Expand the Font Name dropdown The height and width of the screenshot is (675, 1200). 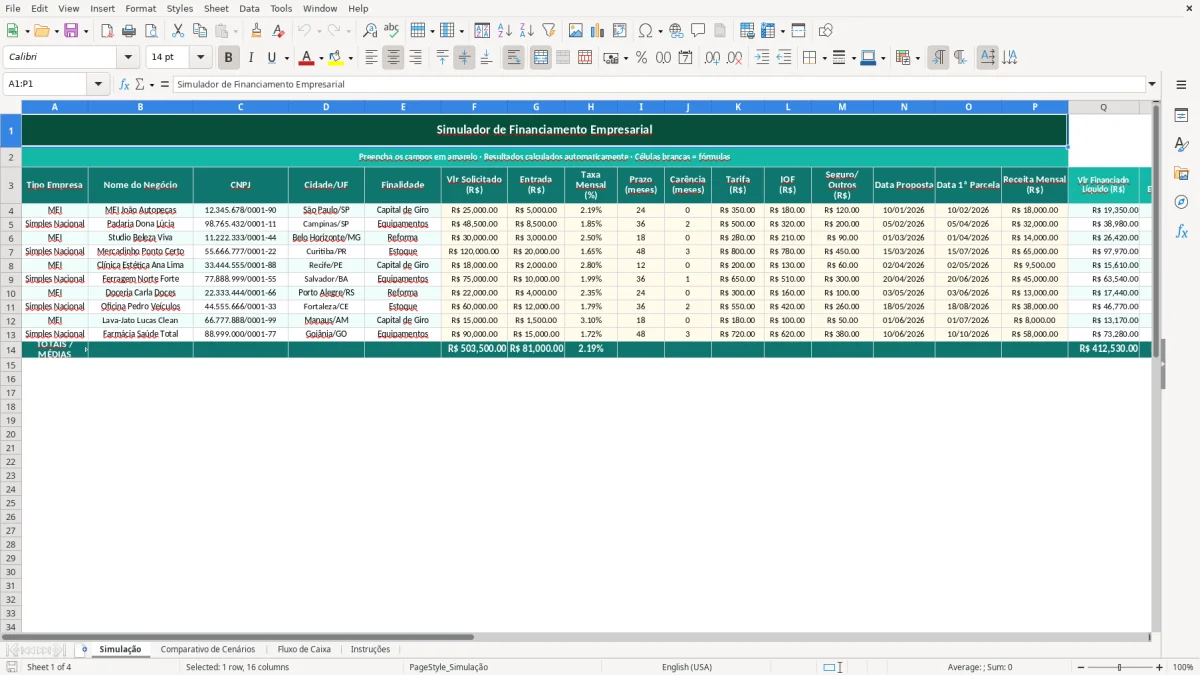tap(128, 58)
